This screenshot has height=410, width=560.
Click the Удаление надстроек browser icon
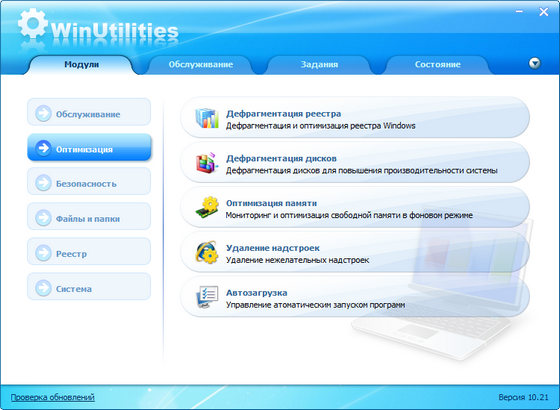point(207,252)
